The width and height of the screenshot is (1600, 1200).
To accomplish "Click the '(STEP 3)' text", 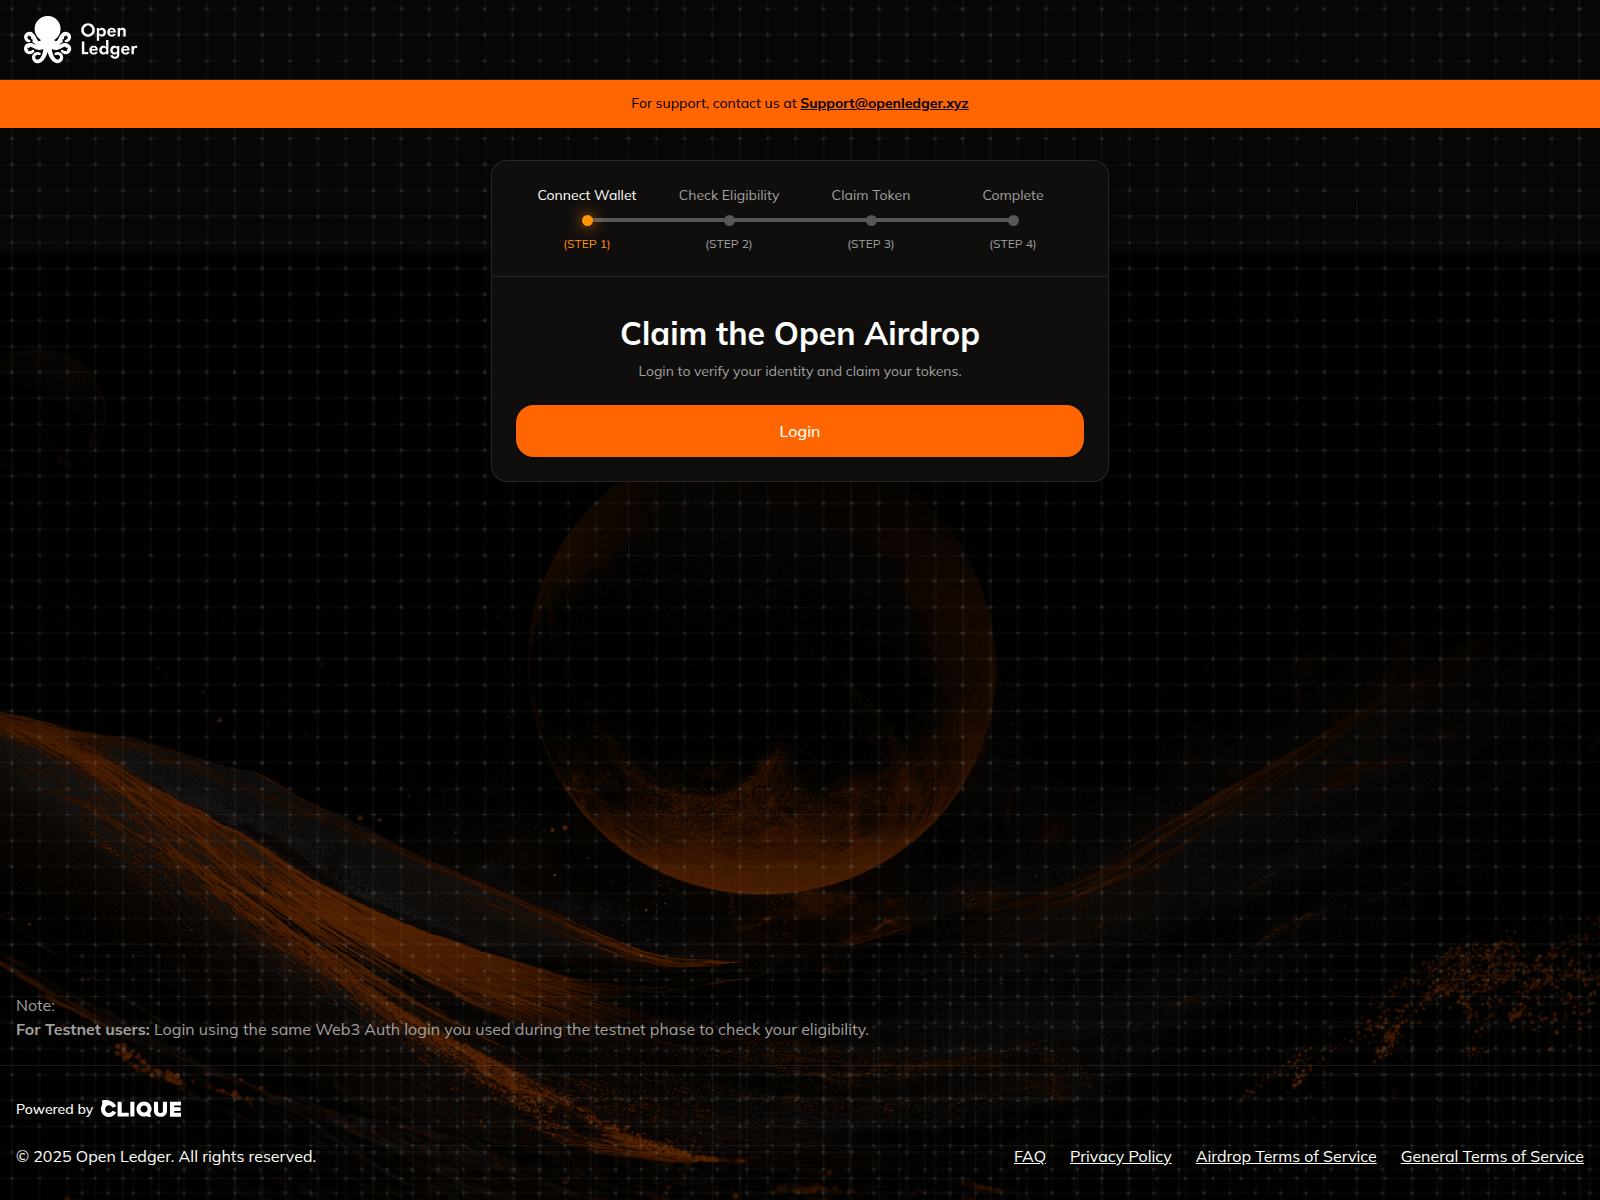I will [x=871, y=244].
